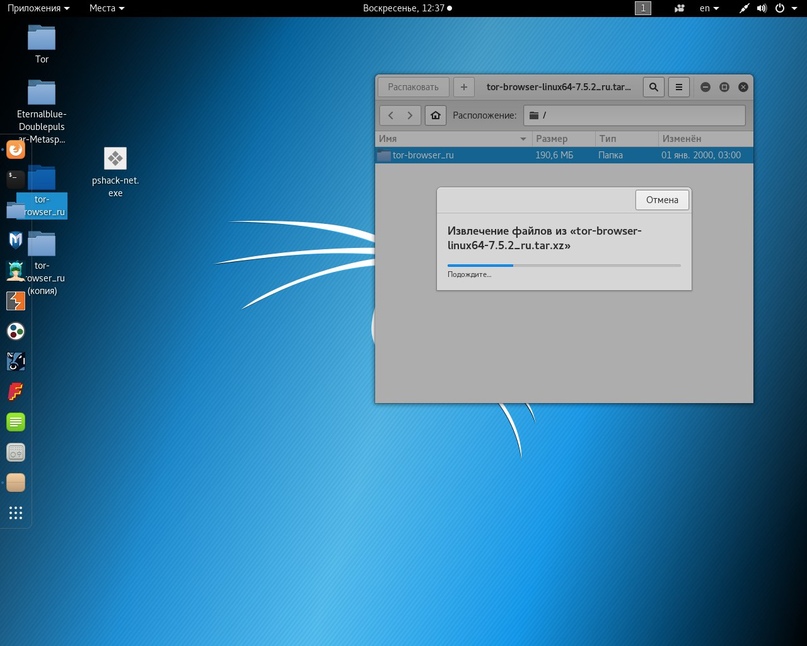Open the hamburger menu in Archive Manager
Viewport: 807px width, 646px height.
coord(679,87)
